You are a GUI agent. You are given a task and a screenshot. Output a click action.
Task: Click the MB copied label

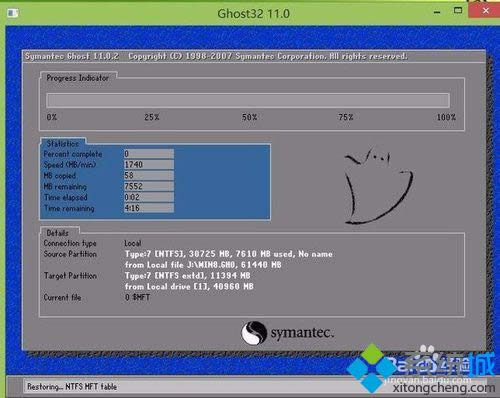(x=60, y=176)
